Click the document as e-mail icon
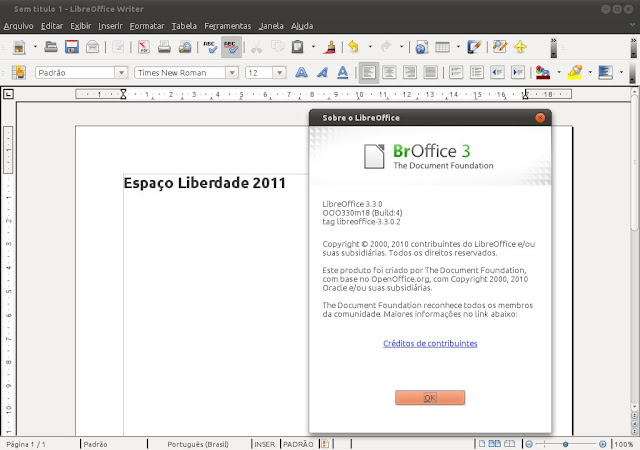The width and height of the screenshot is (640, 450). [93, 47]
